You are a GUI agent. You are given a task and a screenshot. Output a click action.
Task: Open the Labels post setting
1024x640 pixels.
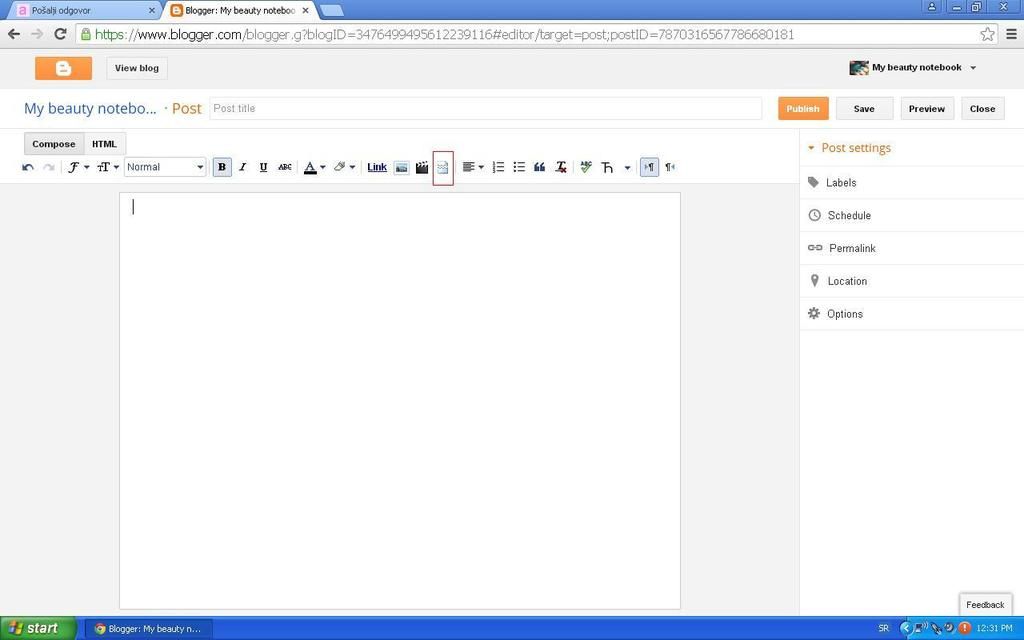(840, 183)
